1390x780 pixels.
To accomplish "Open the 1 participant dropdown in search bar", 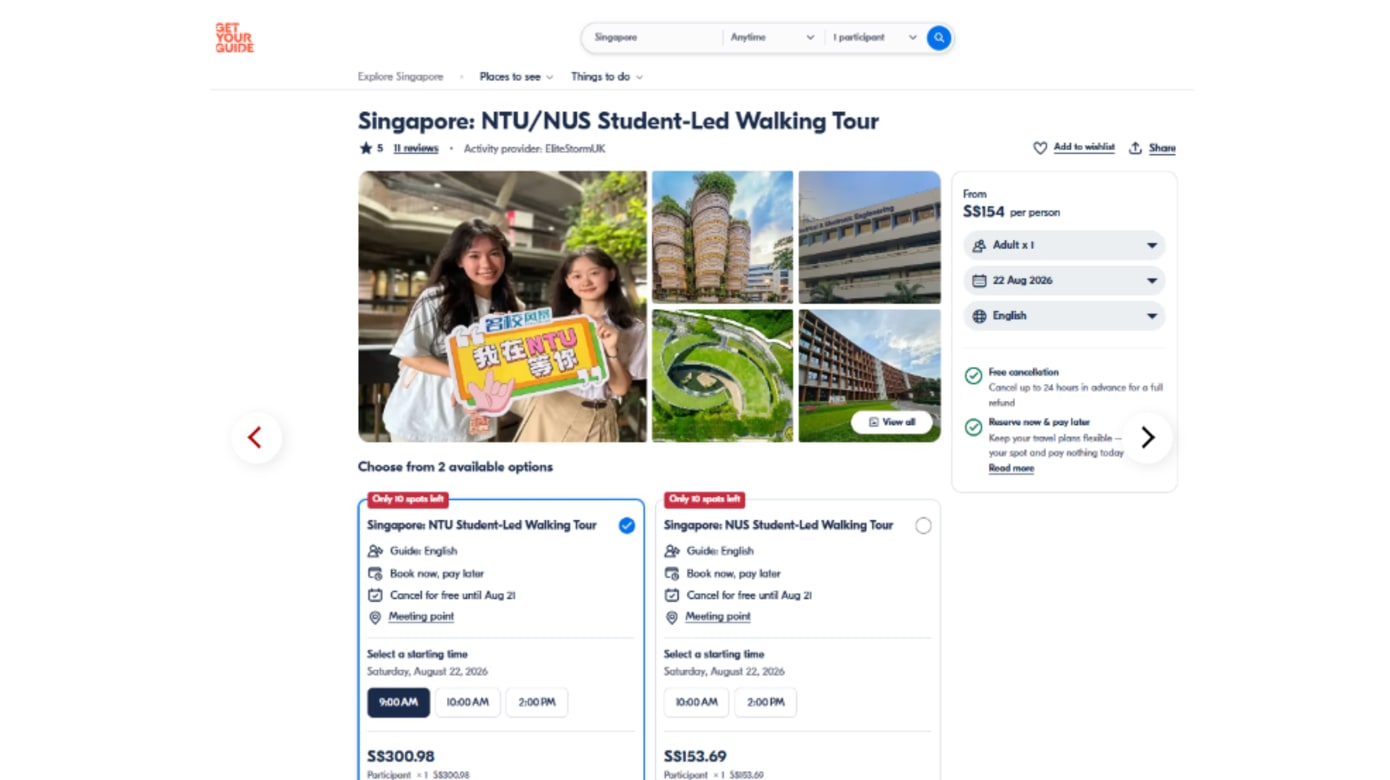I will coord(874,38).
